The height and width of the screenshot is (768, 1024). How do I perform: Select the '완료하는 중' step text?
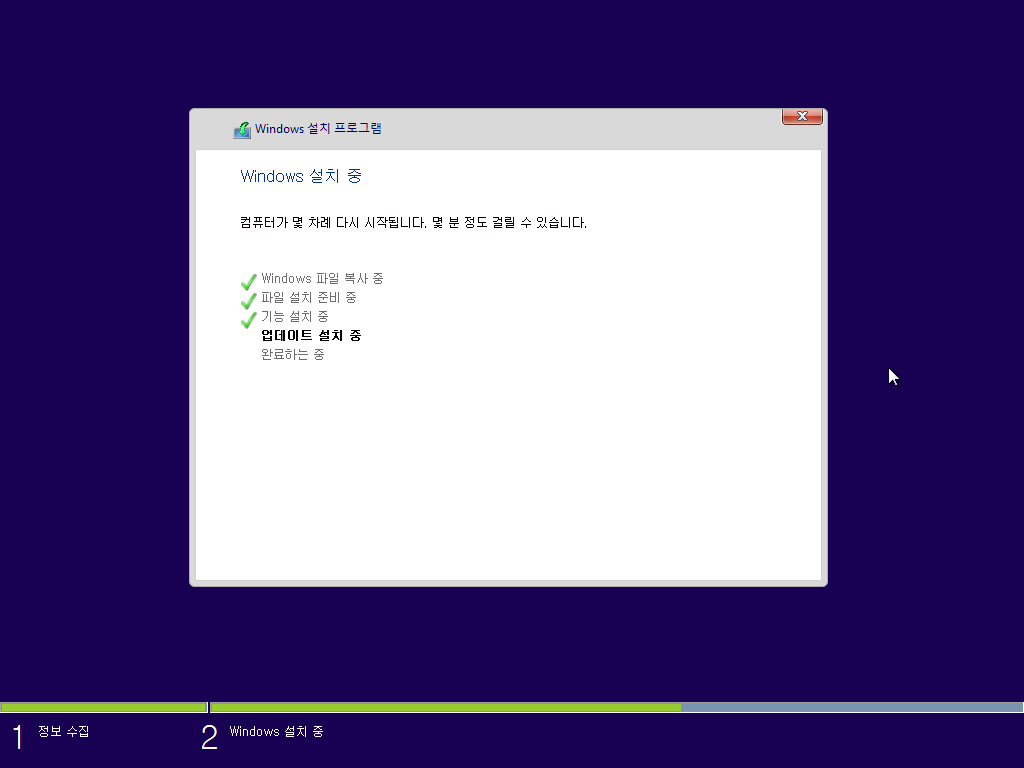pyautogui.click(x=293, y=355)
